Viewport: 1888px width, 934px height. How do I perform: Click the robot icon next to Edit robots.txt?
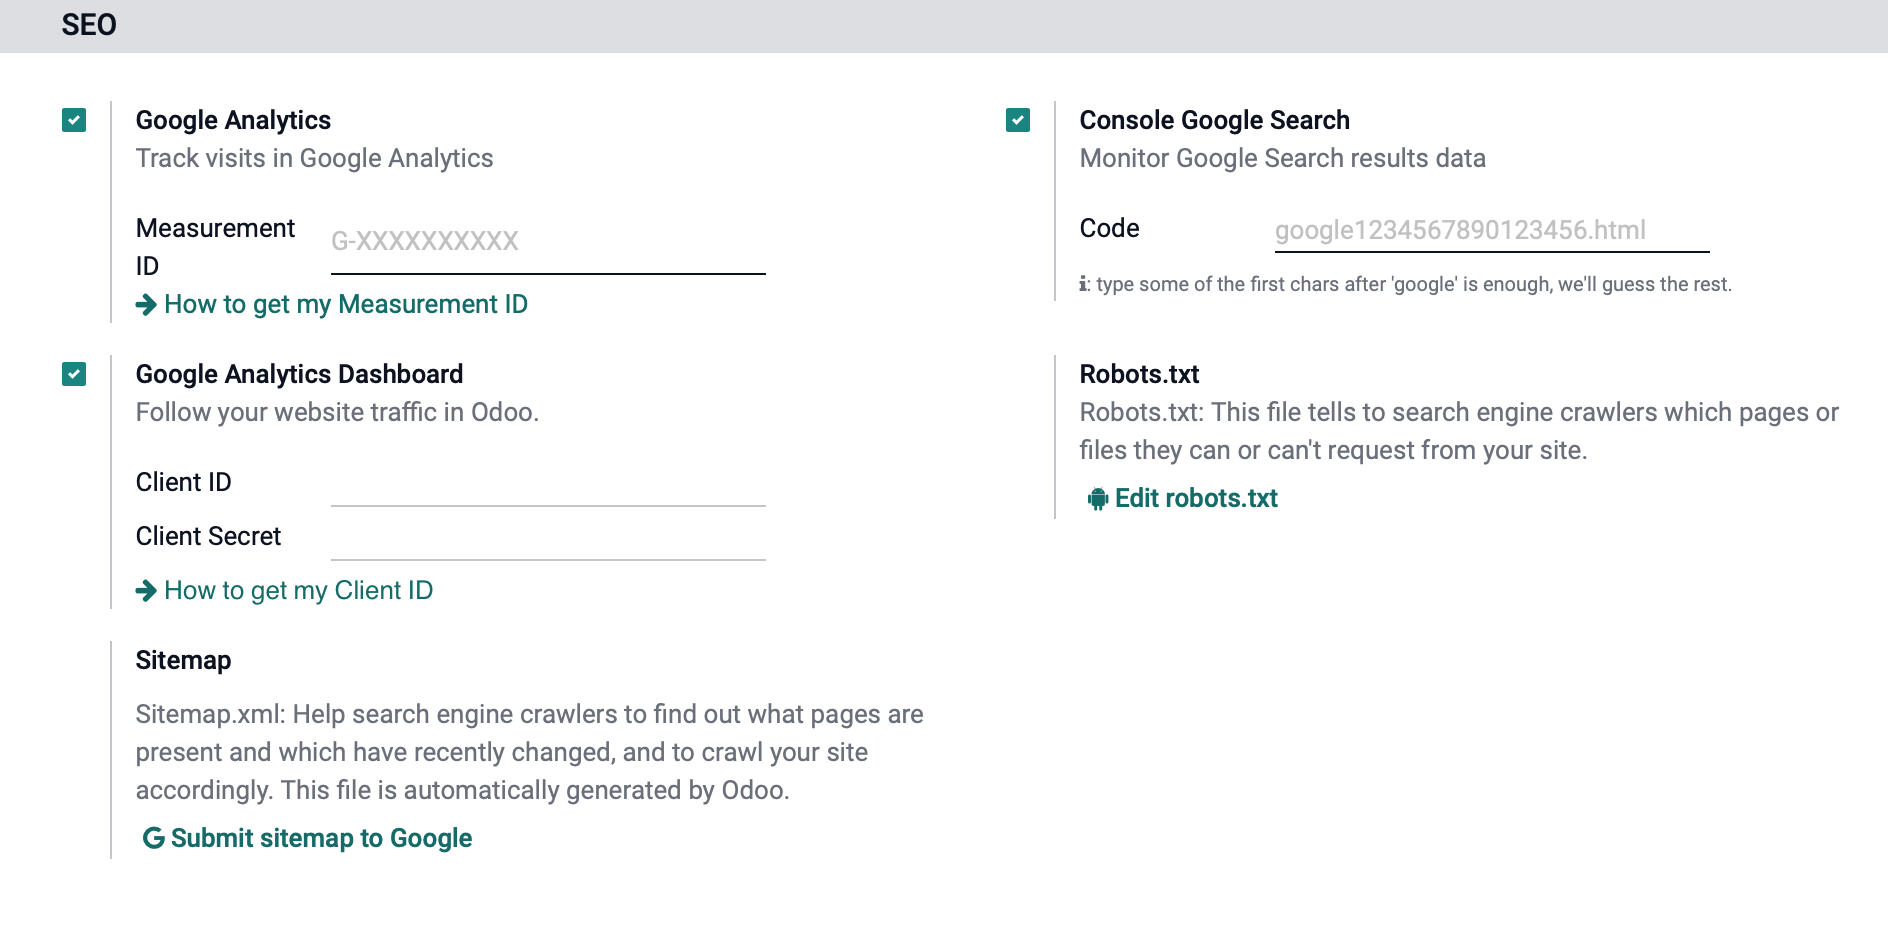1098,498
